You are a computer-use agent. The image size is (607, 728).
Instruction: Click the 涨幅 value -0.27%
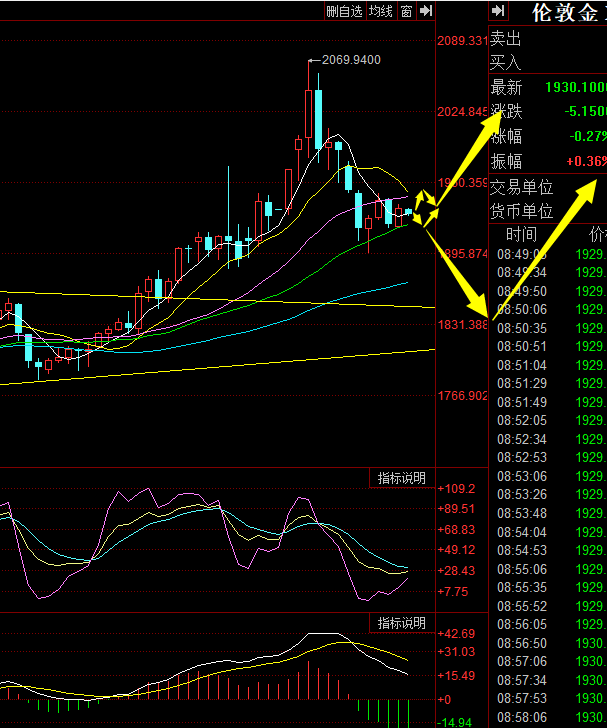click(588, 136)
